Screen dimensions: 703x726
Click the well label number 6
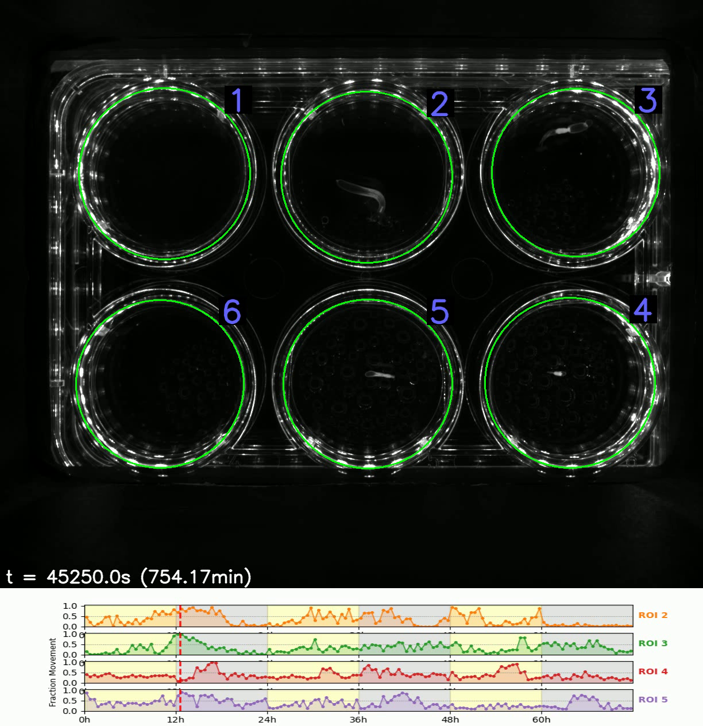232,311
